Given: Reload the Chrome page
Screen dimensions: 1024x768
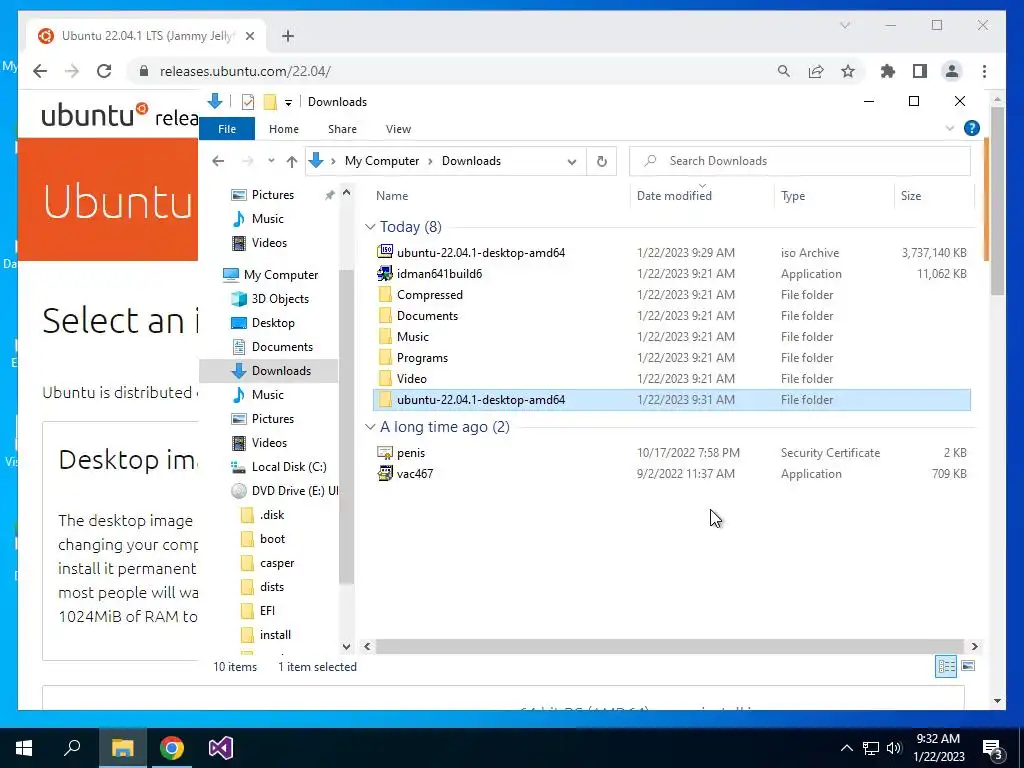Looking at the screenshot, I should [x=104, y=71].
